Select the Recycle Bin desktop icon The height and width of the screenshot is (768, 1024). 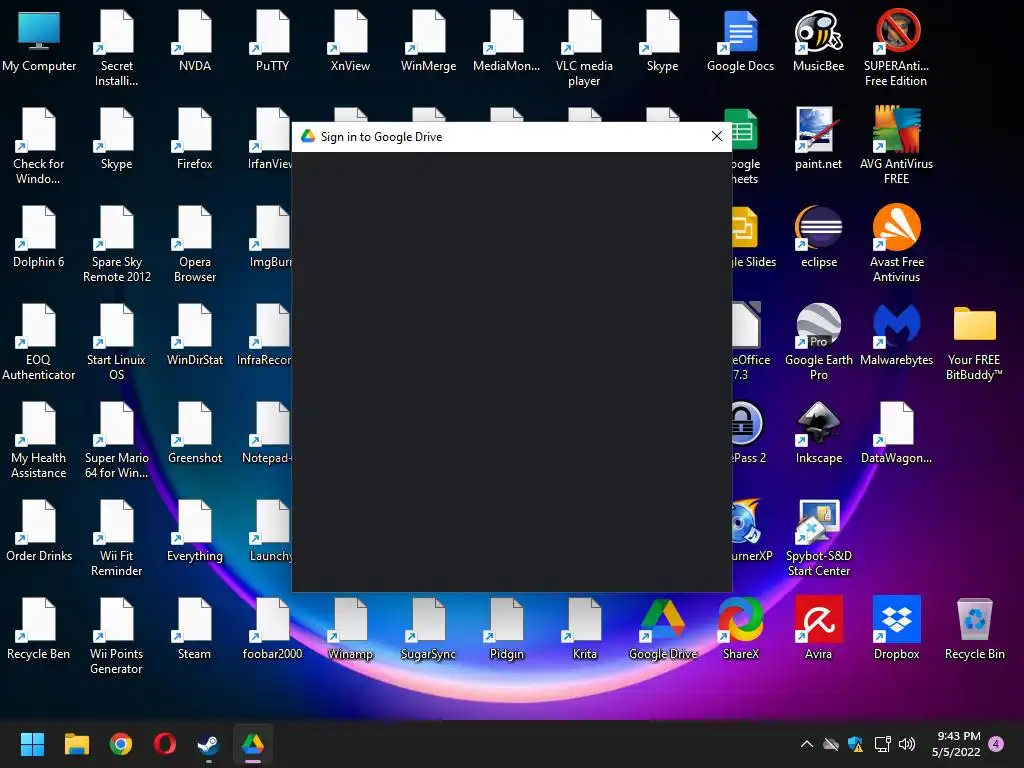coord(974,628)
